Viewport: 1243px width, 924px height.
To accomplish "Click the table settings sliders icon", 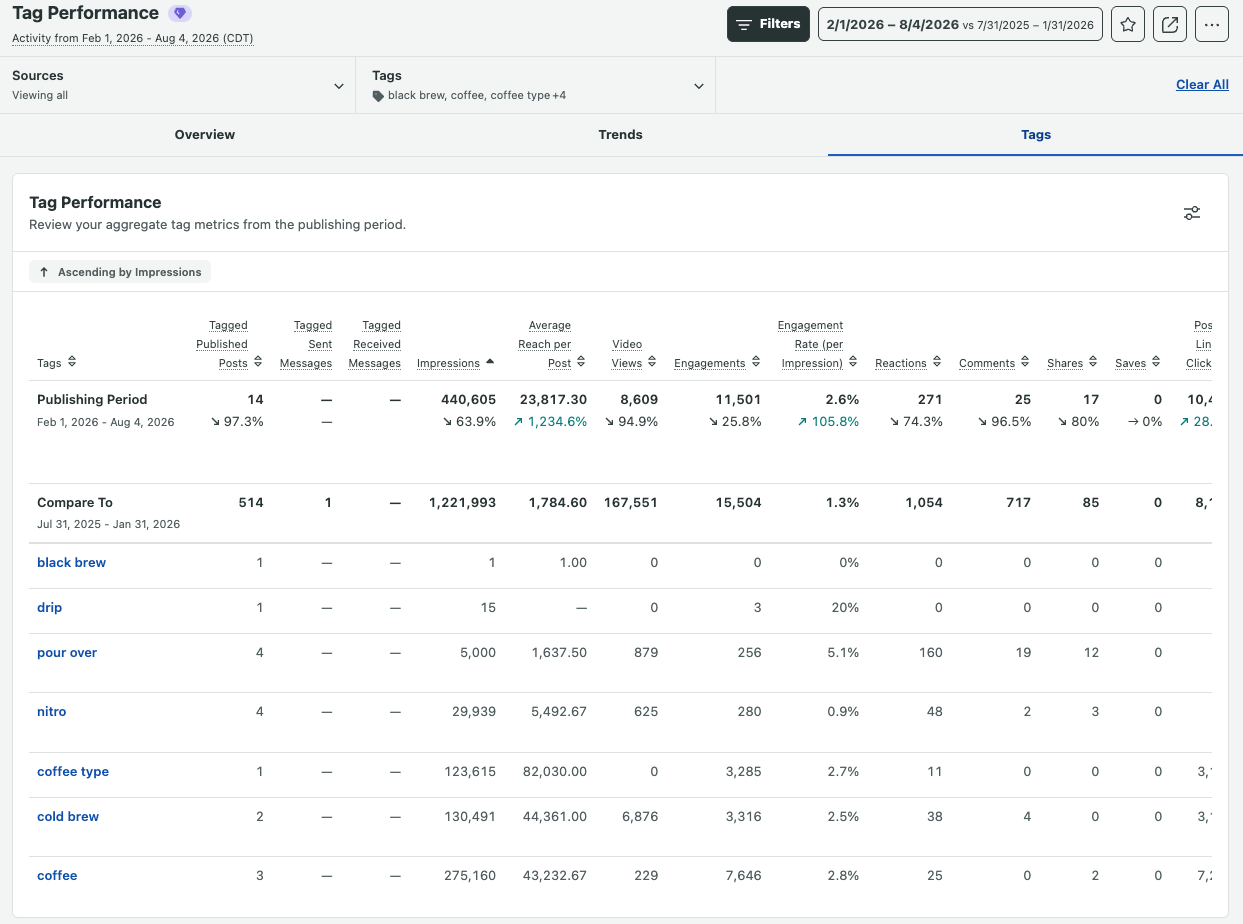I will (x=1192, y=213).
